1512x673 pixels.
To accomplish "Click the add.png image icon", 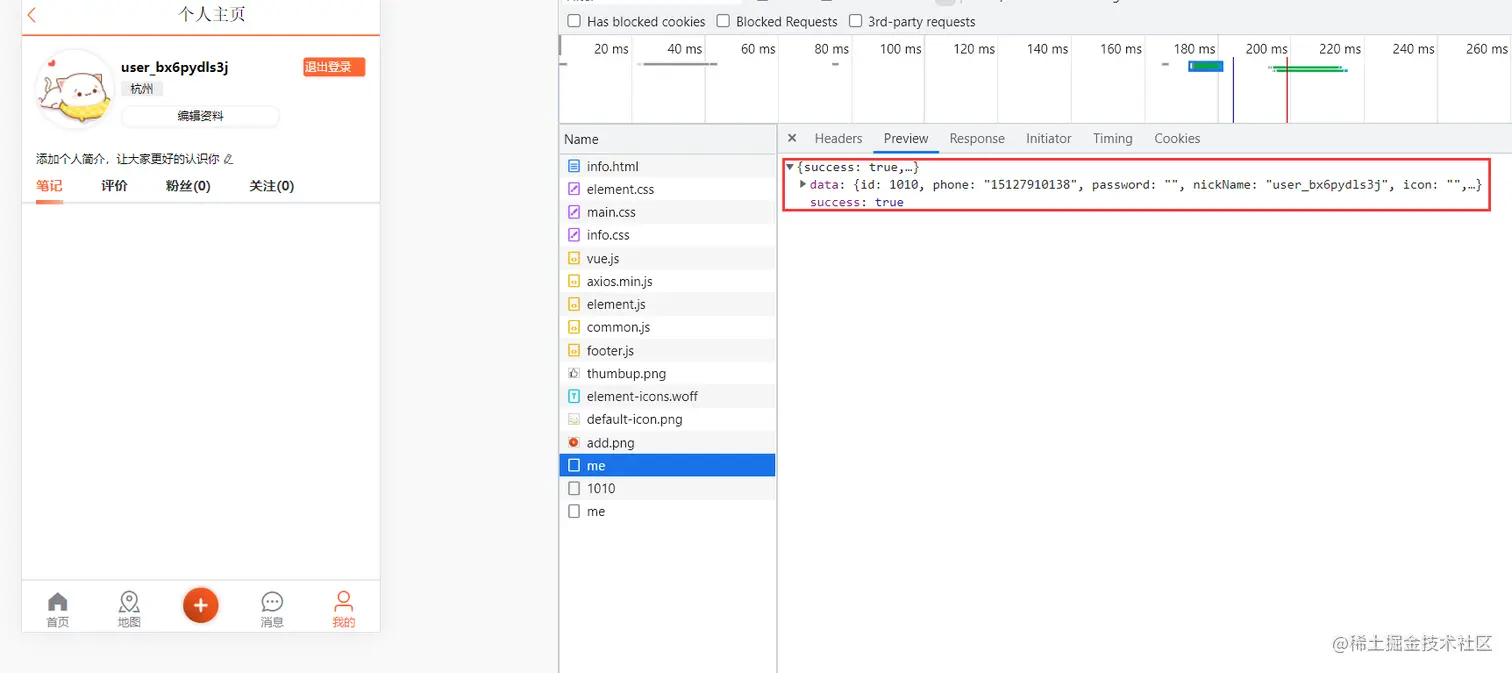I will 574,442.
